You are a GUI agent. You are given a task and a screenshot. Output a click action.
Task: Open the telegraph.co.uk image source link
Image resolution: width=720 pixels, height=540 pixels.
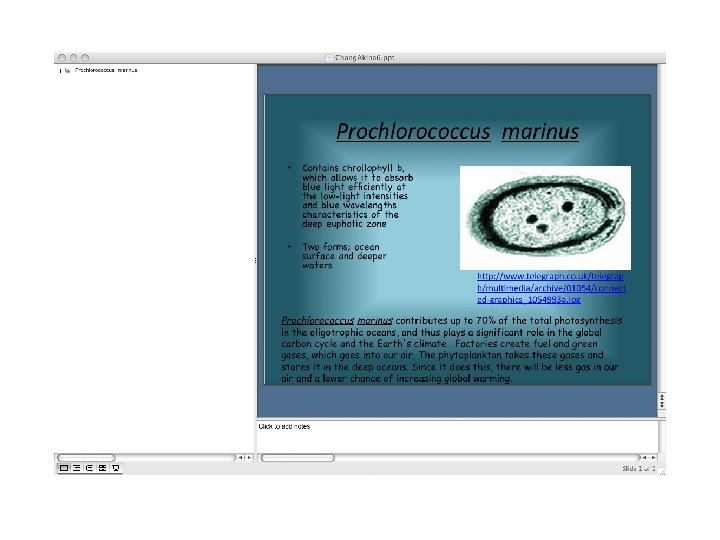click(551, 288)
